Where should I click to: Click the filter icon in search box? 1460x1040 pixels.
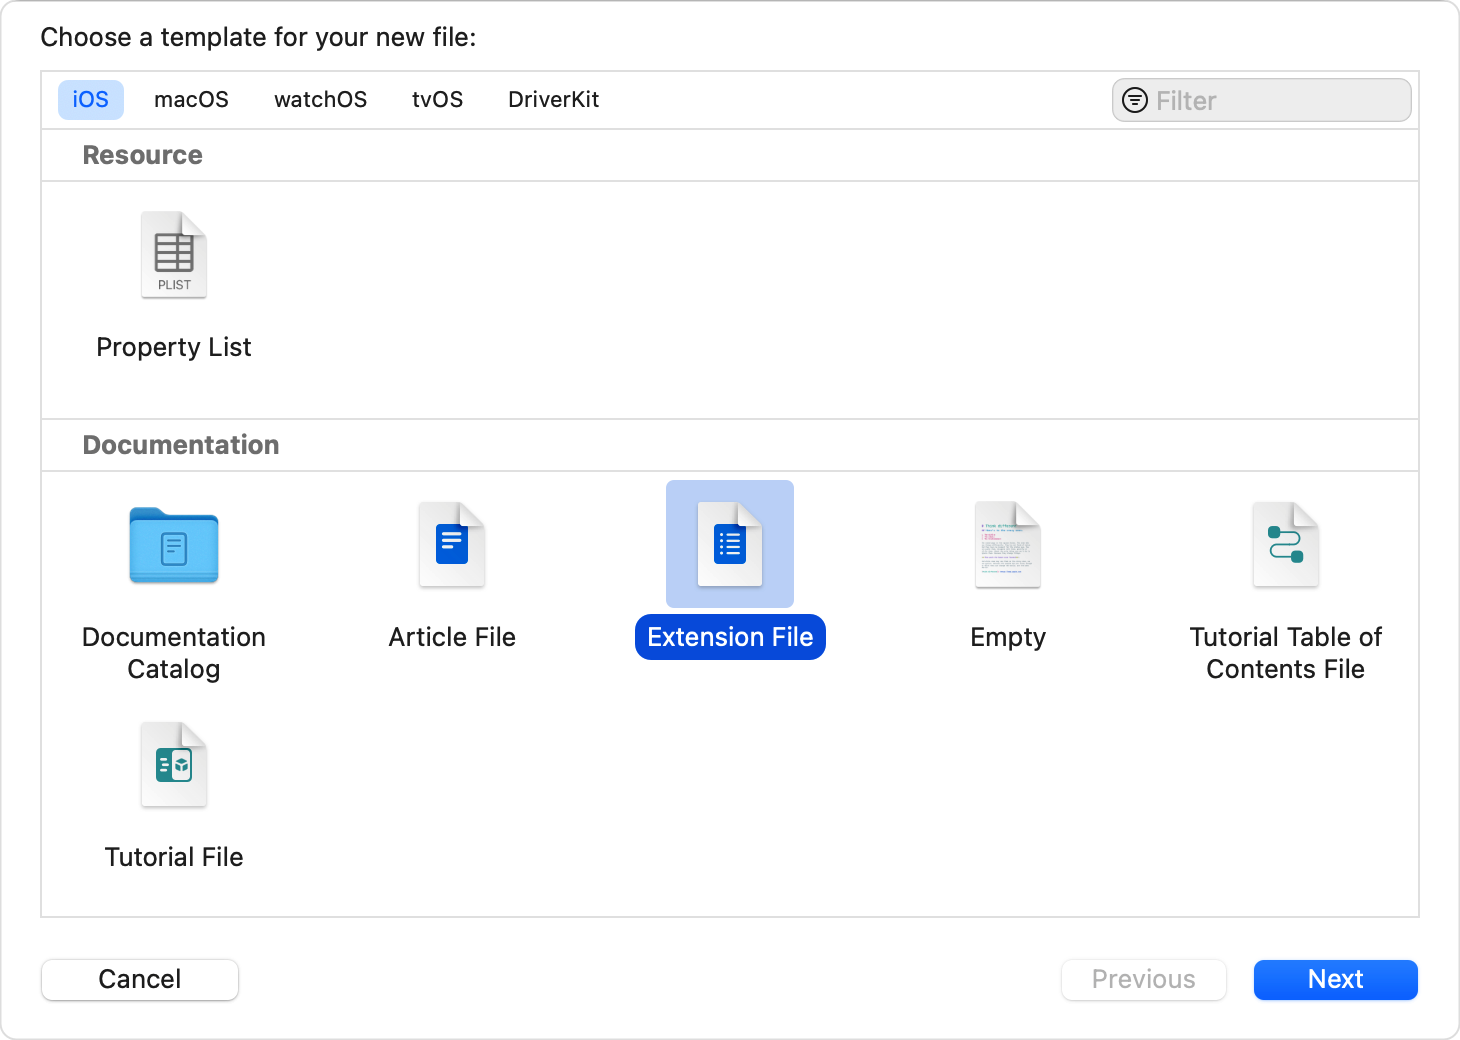coord(1135,100)
